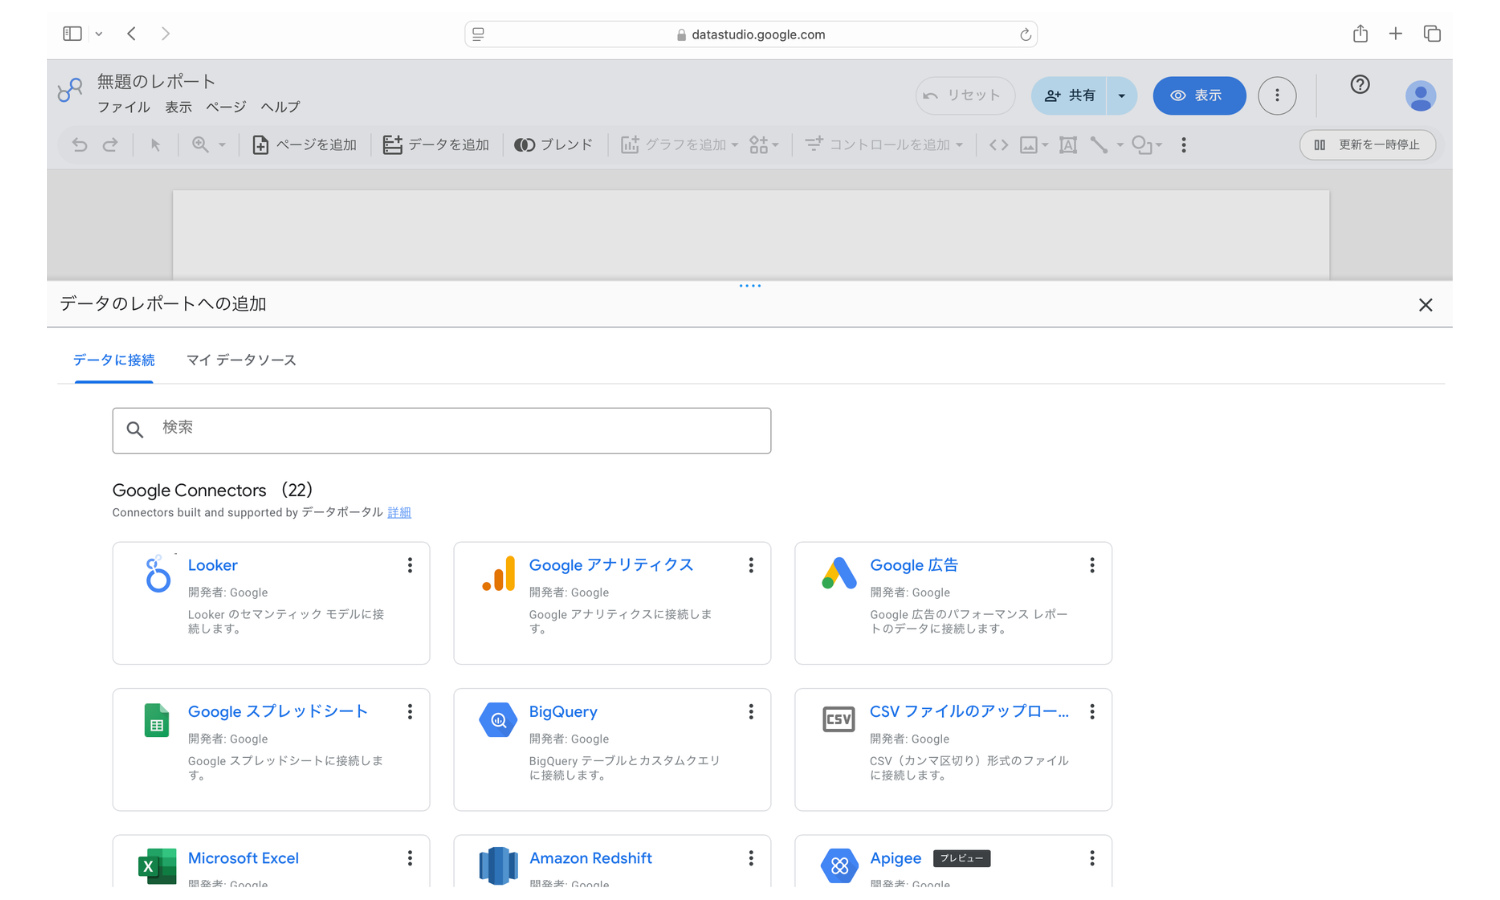Click 更新を一時停止 pause updates button
1500x900 pixels.
click(1367, 145)
